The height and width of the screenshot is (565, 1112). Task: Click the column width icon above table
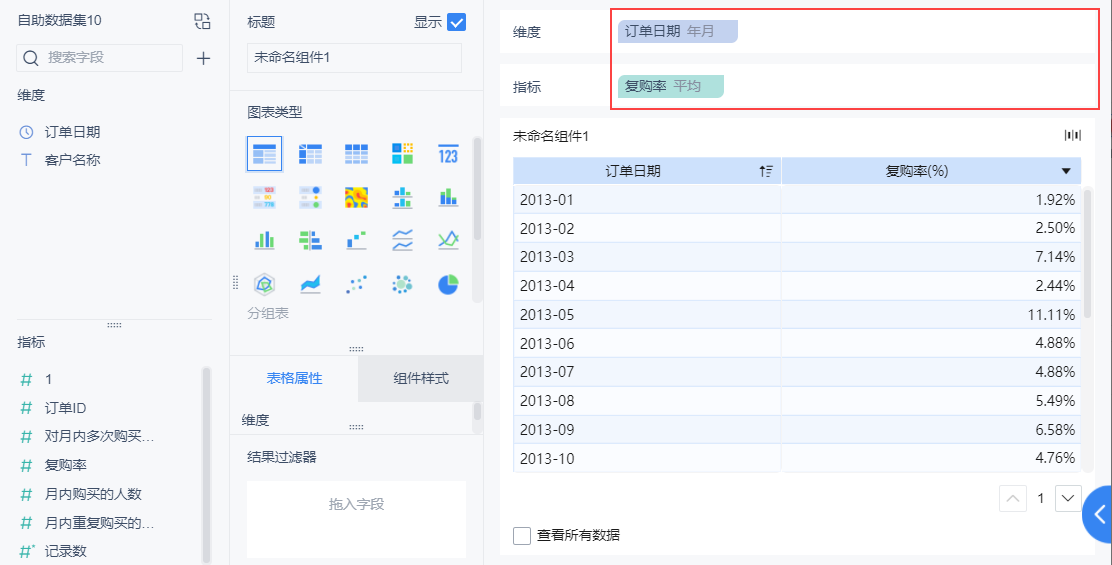point(1073,135)
